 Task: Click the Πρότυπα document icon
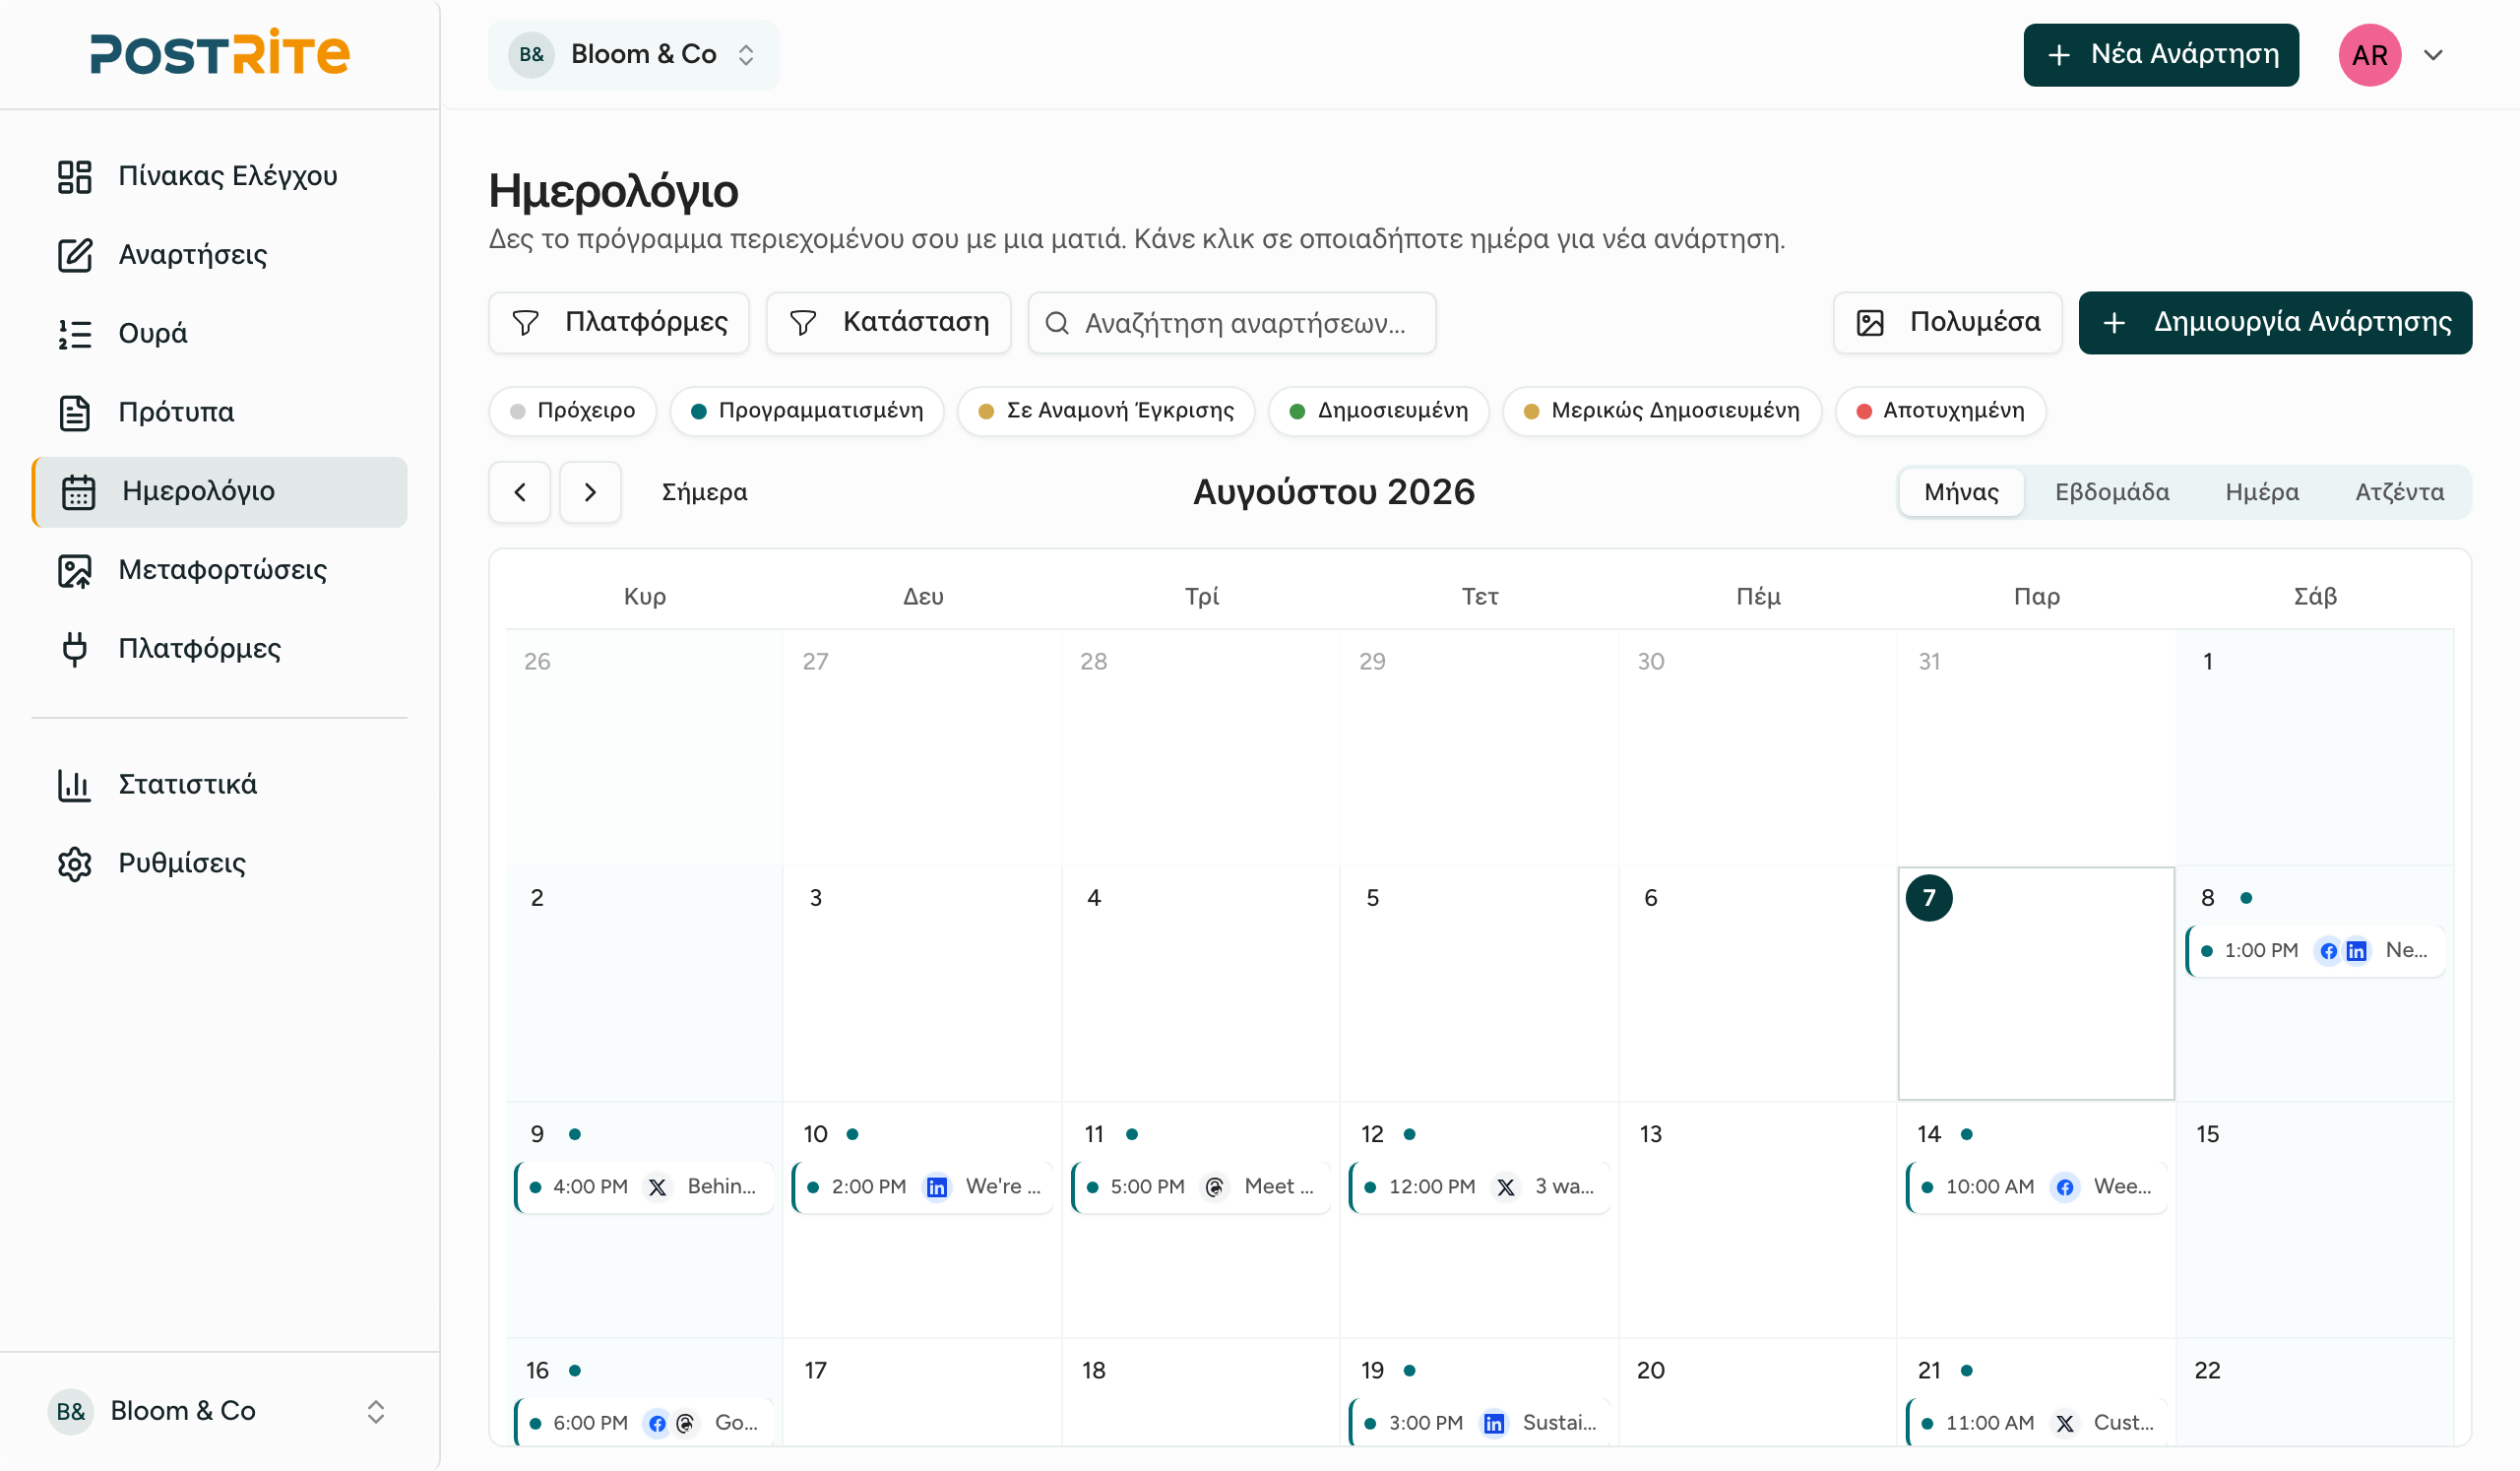[x=75, y=413]
